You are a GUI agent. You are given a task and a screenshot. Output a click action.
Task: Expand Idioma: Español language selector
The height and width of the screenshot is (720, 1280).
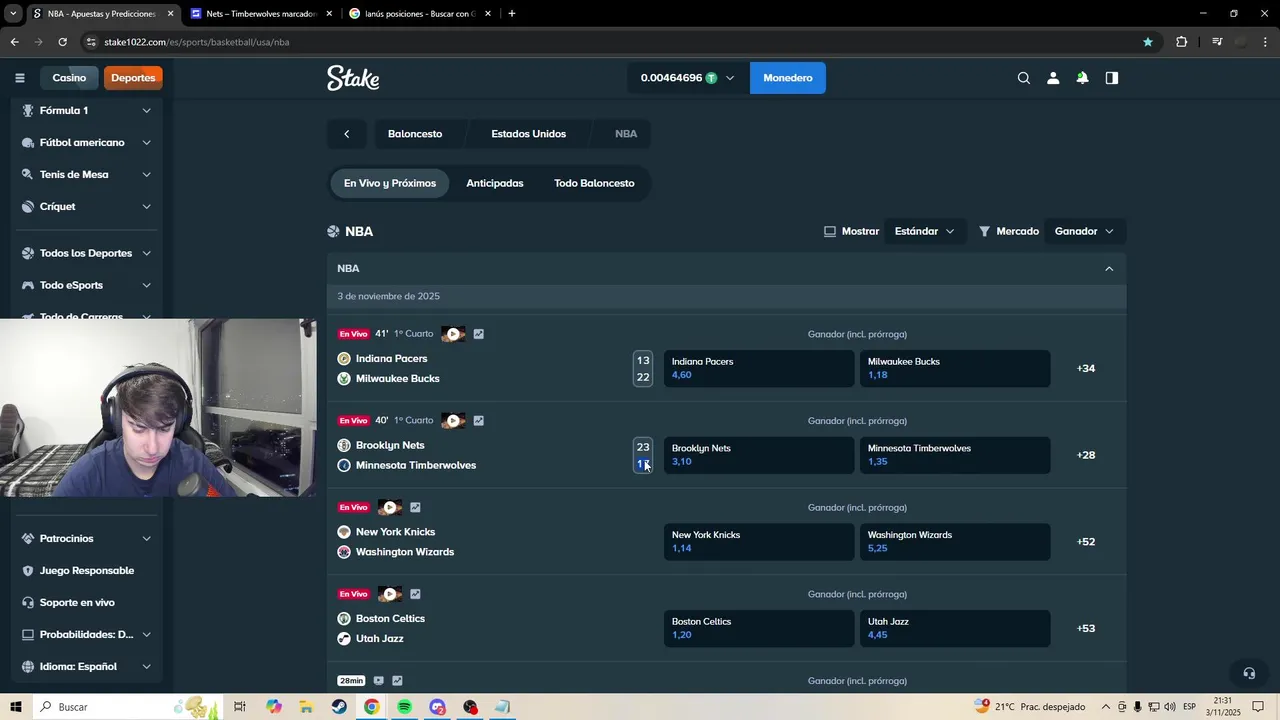(86, 667)
